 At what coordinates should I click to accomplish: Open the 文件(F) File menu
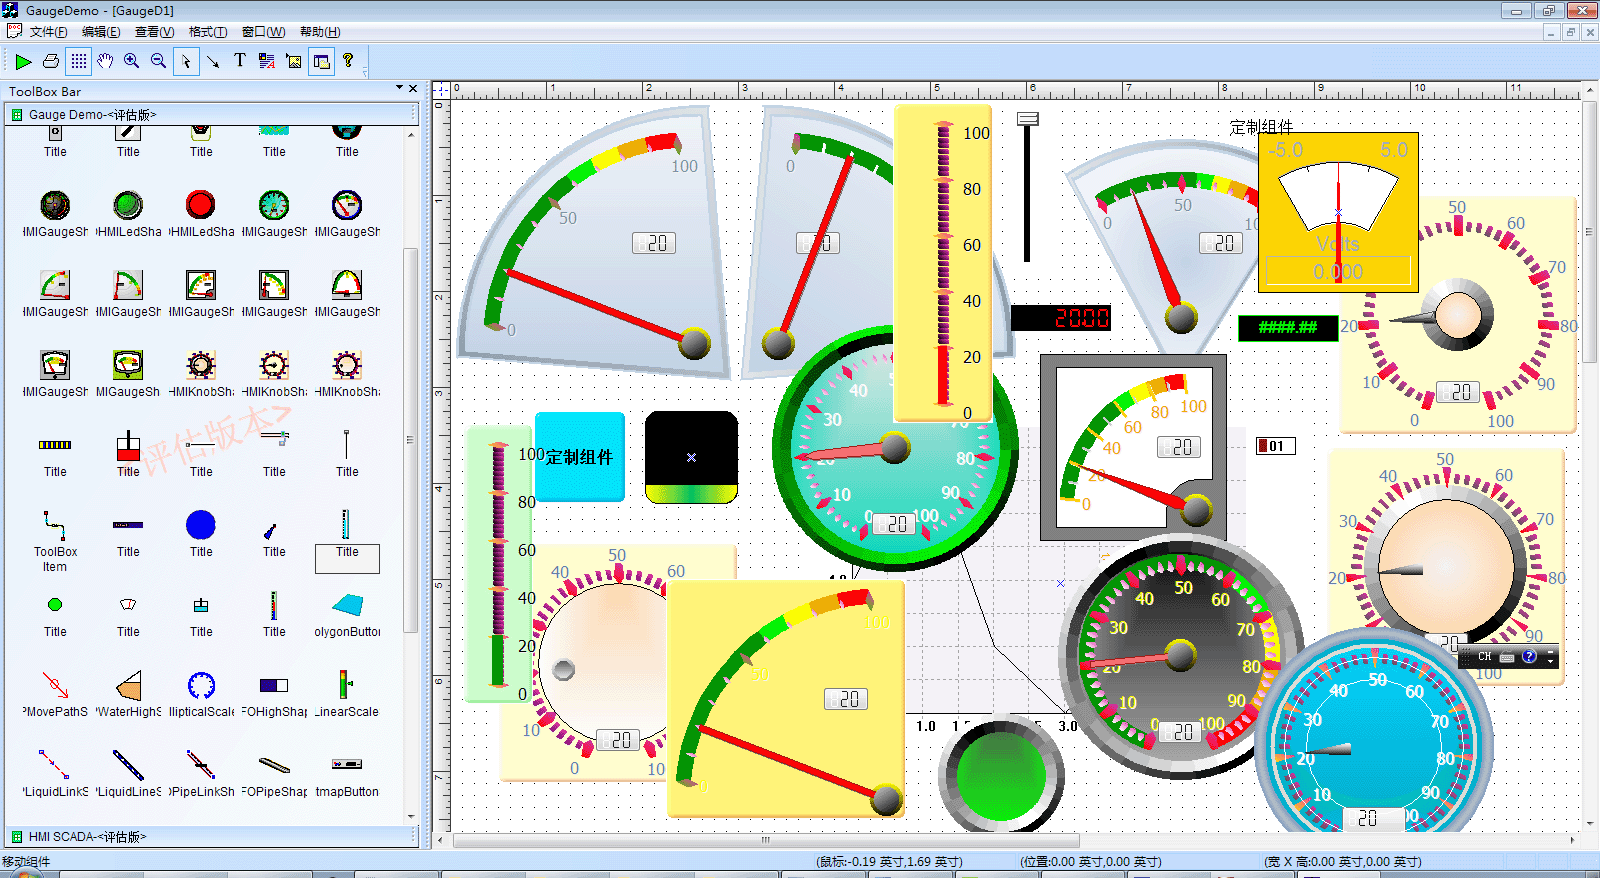(x=48, y=32)
